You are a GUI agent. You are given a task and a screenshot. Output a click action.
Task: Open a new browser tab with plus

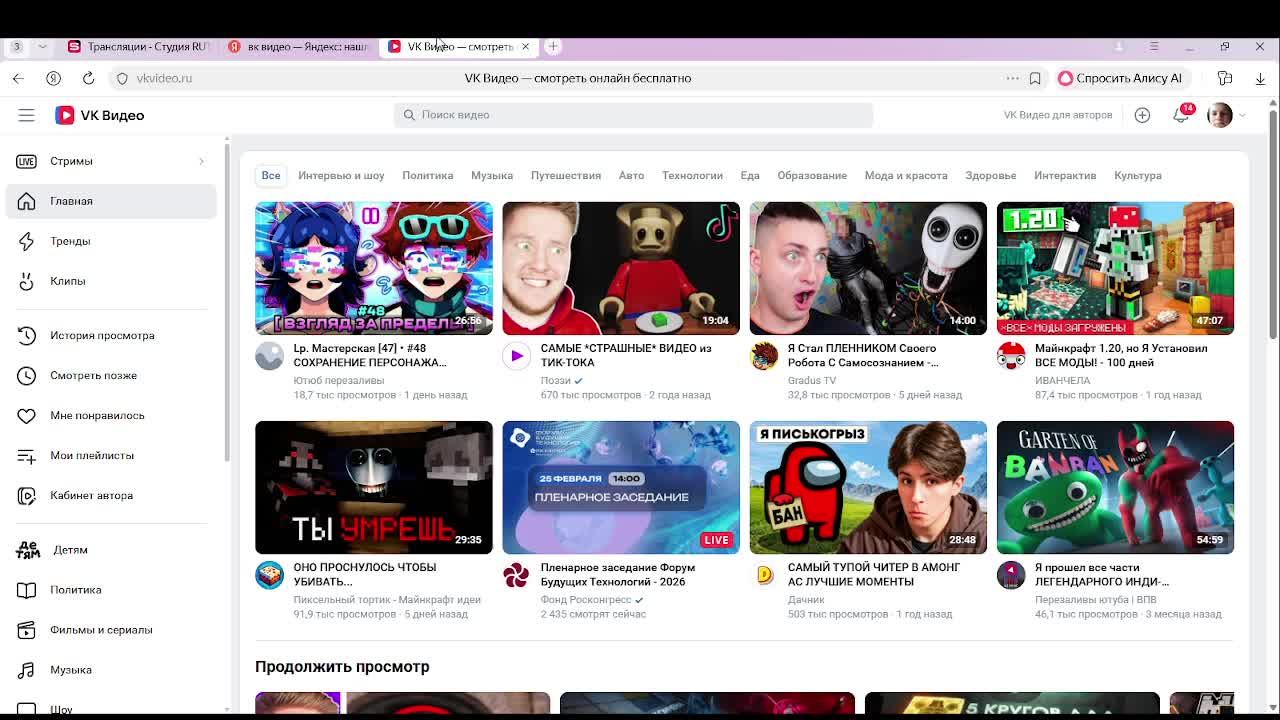pos(552,46)
